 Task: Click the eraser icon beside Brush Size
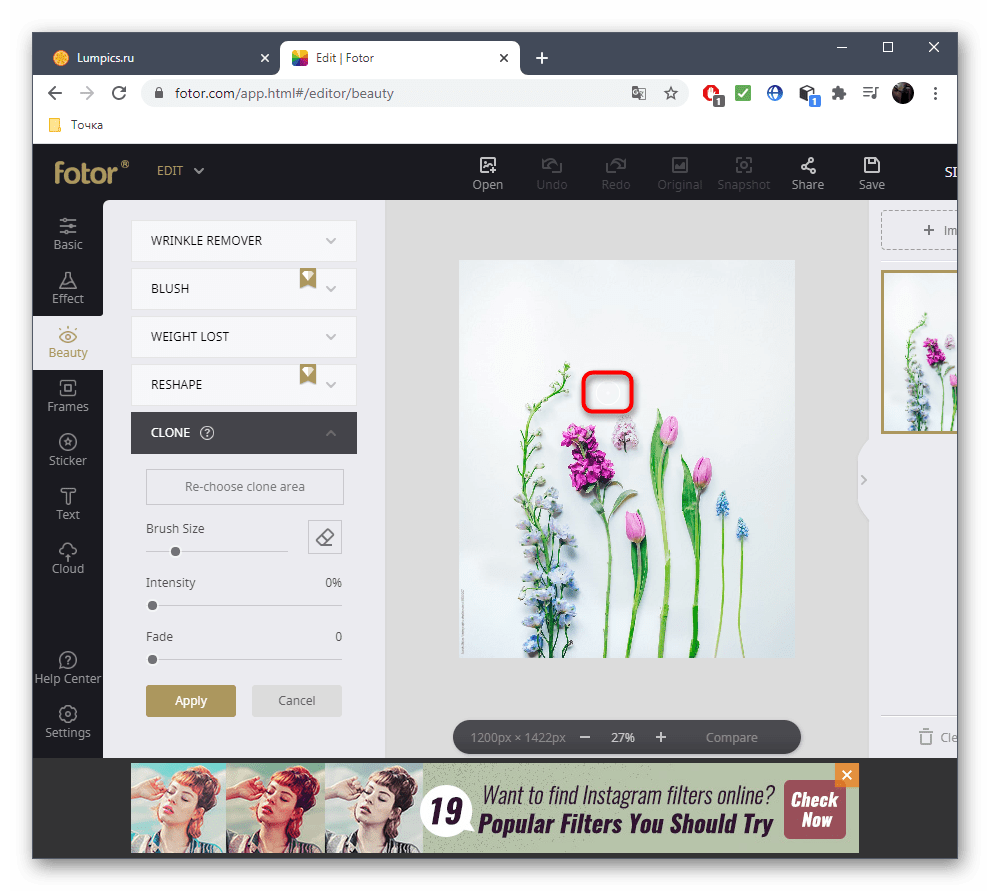click(x=324, y=537)
